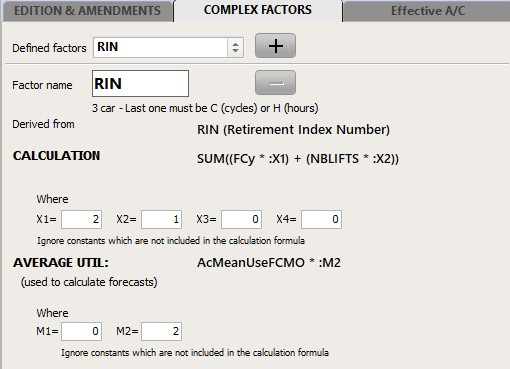Select the COMPLEX FACTORS tab

point(258,10)
